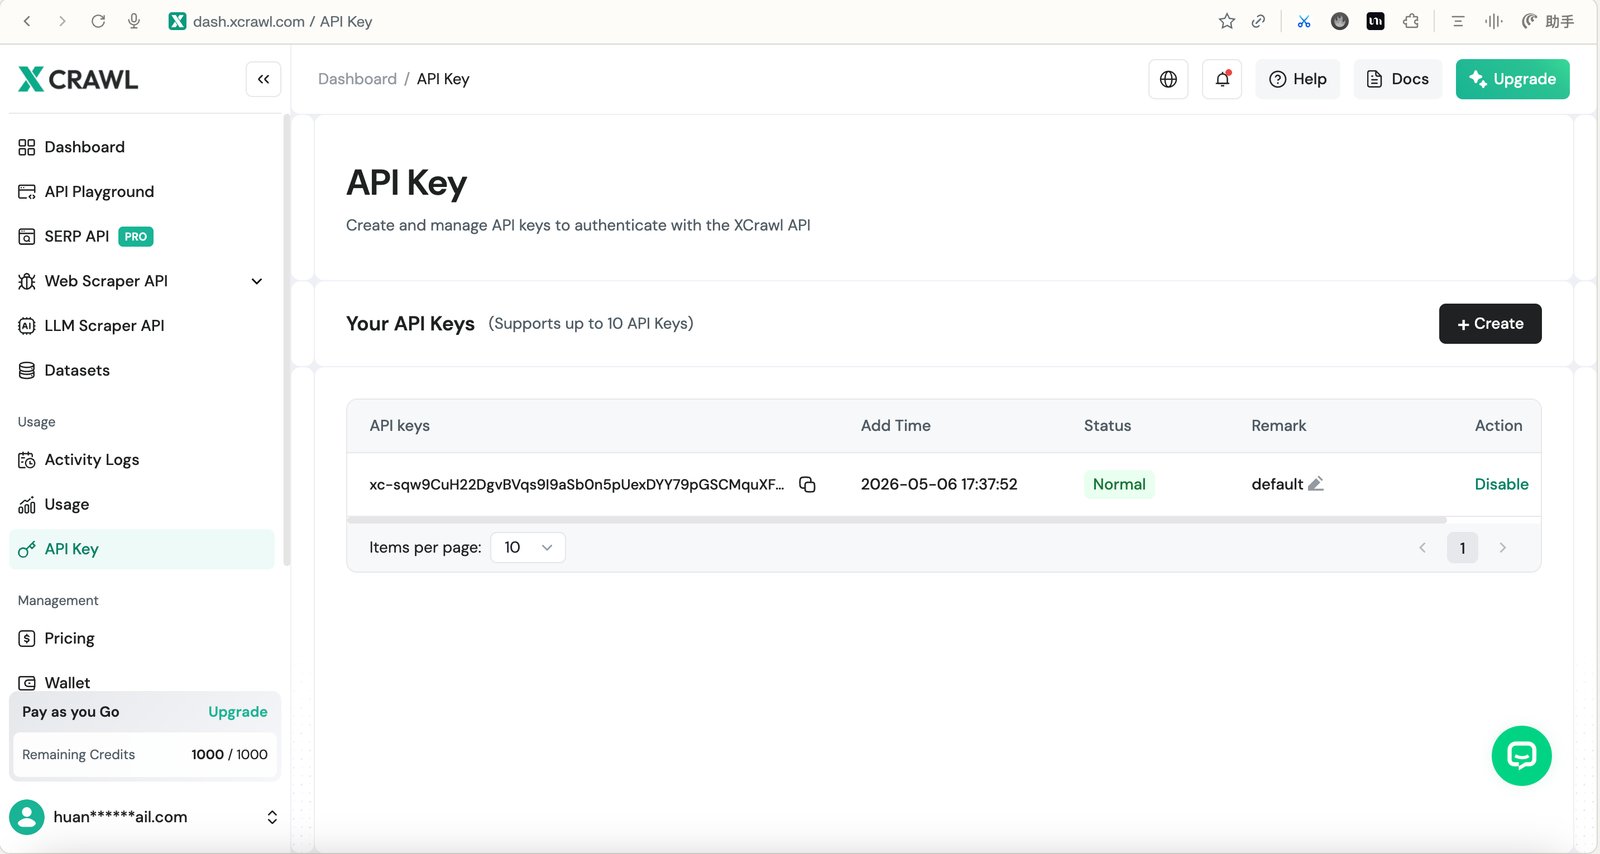Edit the default remark pencil icon
Screen dimensions: 1600x854
click(1316, 484)
